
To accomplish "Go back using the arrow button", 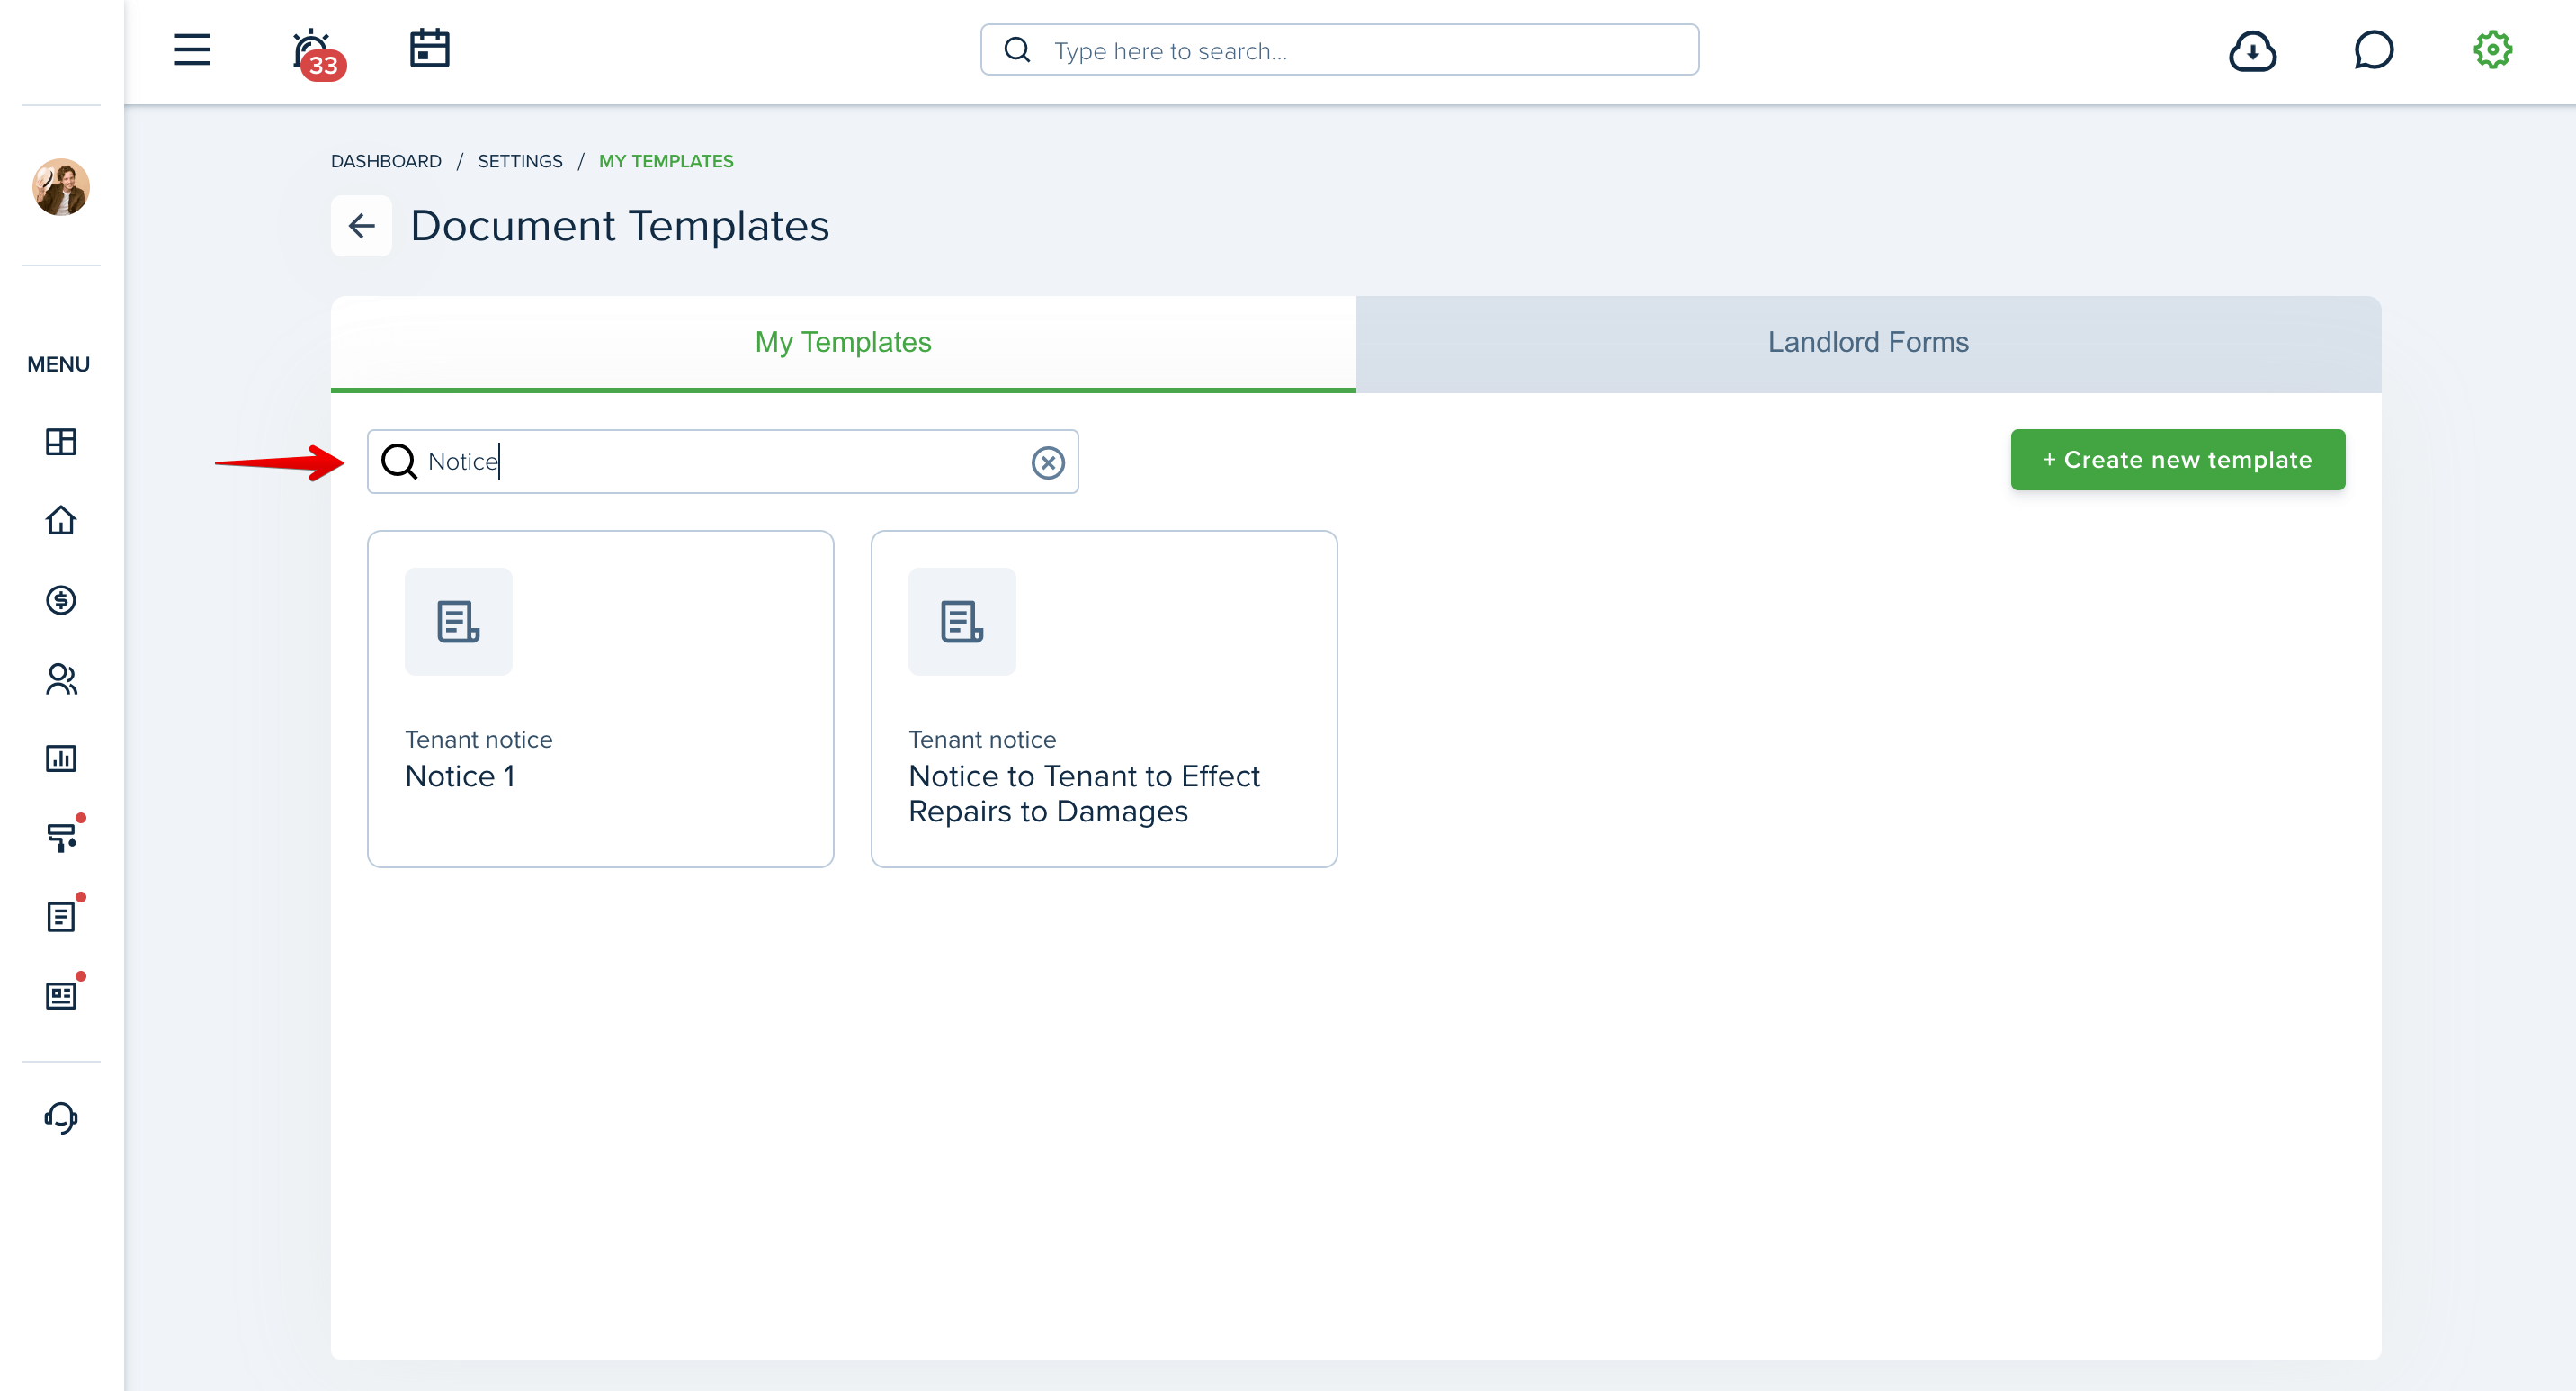I will 361,226.
